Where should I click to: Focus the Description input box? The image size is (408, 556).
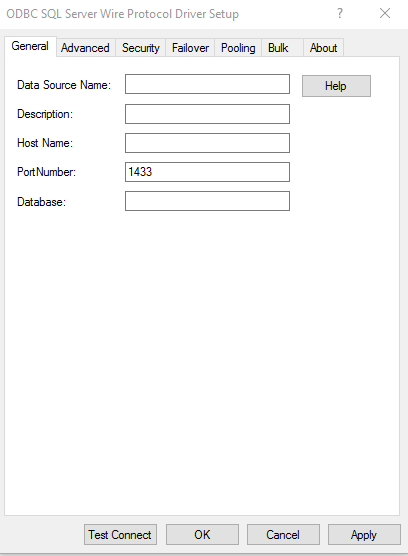(207, 114)
